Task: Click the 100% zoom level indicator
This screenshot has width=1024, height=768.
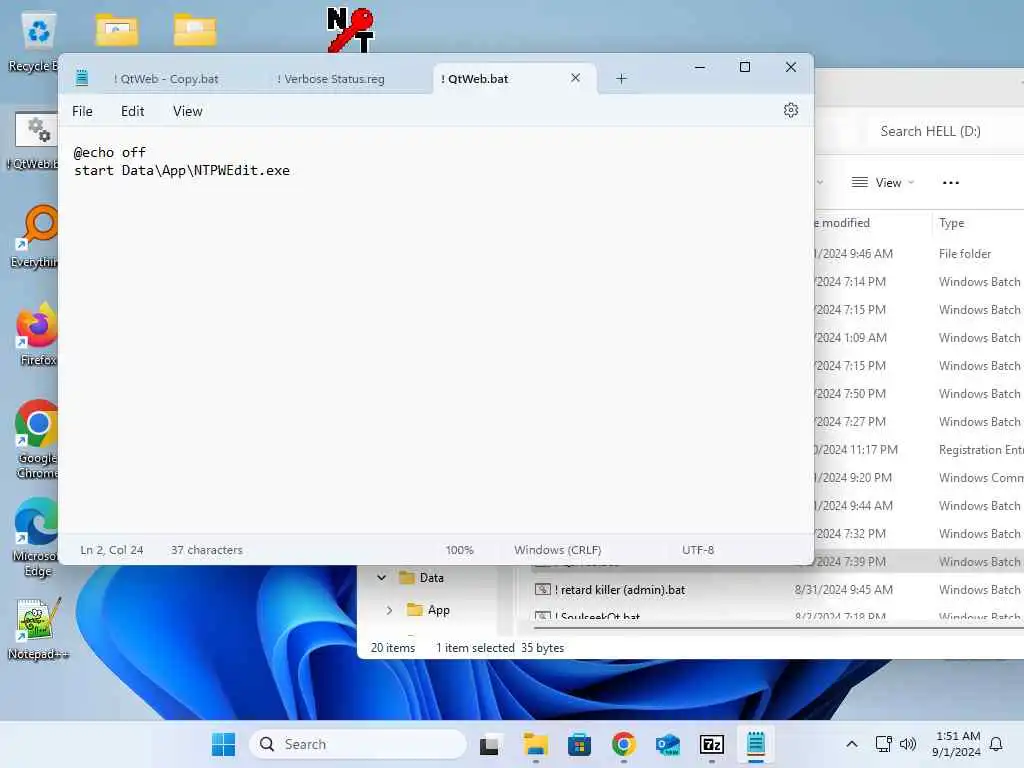Action: 460,550
